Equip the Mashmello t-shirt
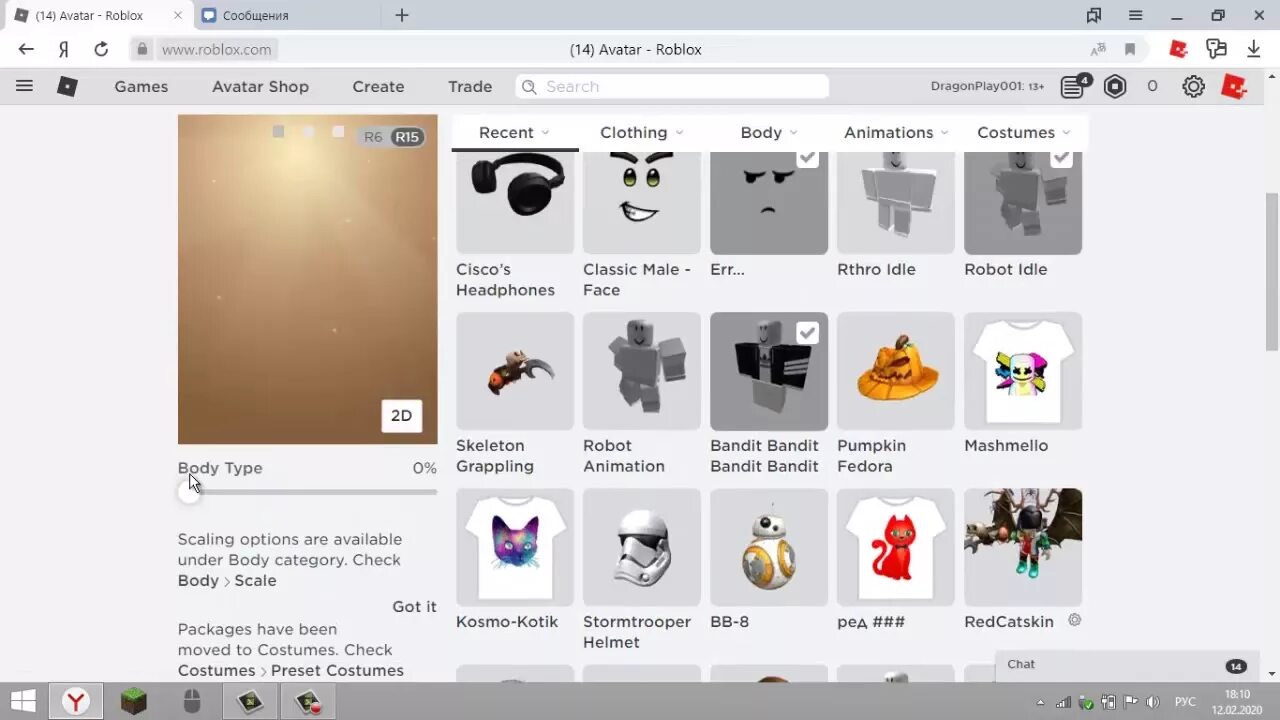This screenshot has height=720, width=1280. click(x=1023, y=371)
